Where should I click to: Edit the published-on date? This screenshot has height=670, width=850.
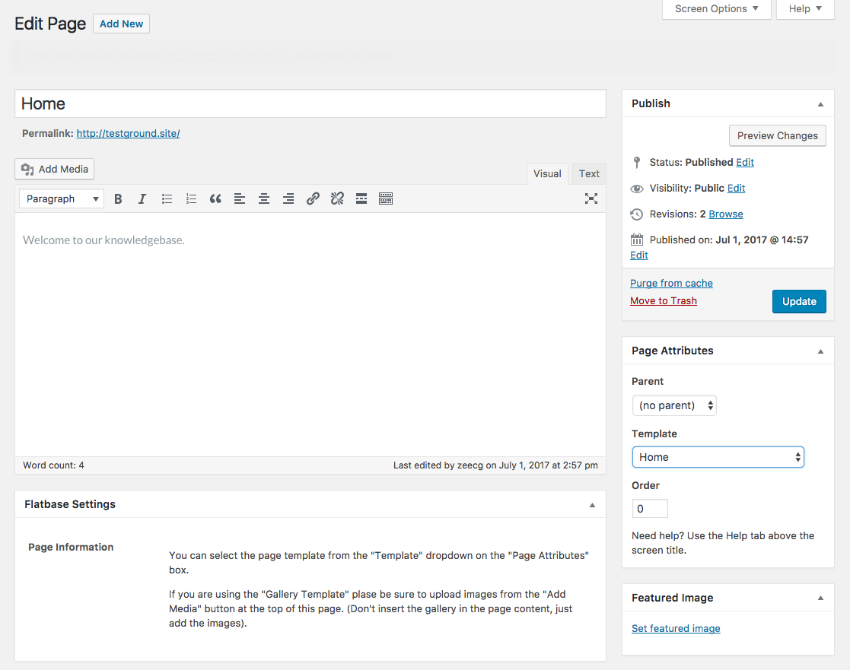coord(639,255)
